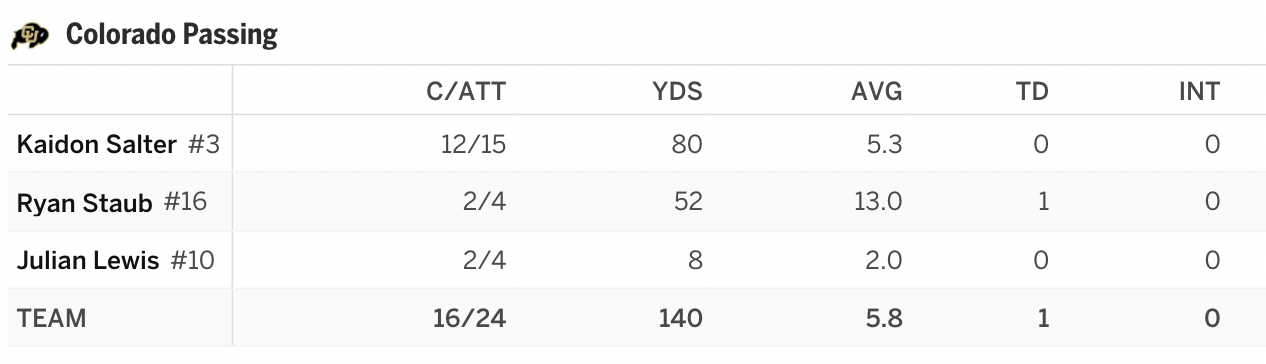Open Kaidon Salter player profile

(98, 144)
